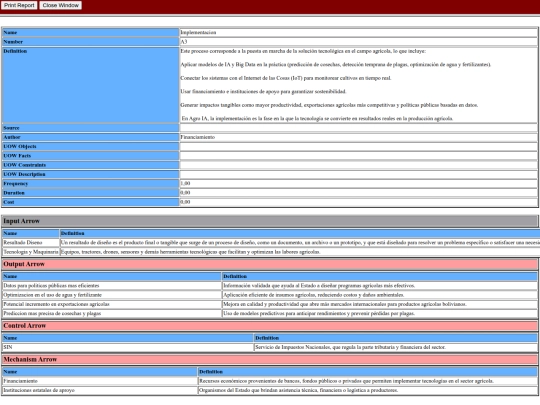Select mechanism "Financiamiento" row name
The width and height of the screenshot is (540, 405).
coord(21,381)
